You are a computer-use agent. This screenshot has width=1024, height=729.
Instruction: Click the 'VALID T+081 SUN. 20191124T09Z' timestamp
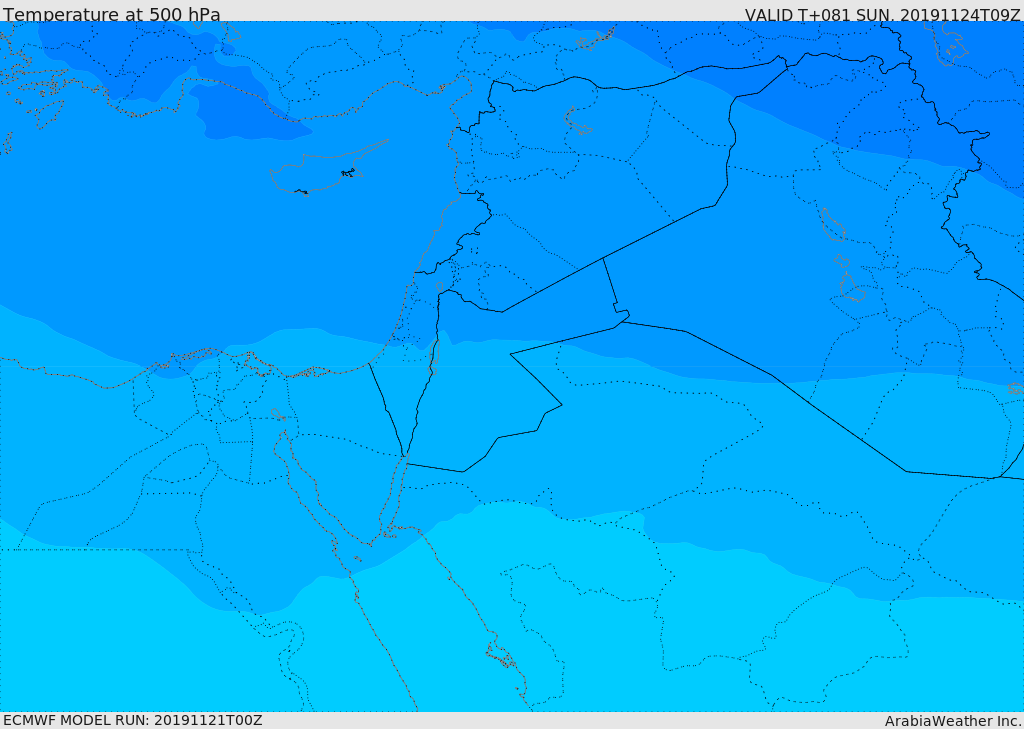tap(883, 15)
